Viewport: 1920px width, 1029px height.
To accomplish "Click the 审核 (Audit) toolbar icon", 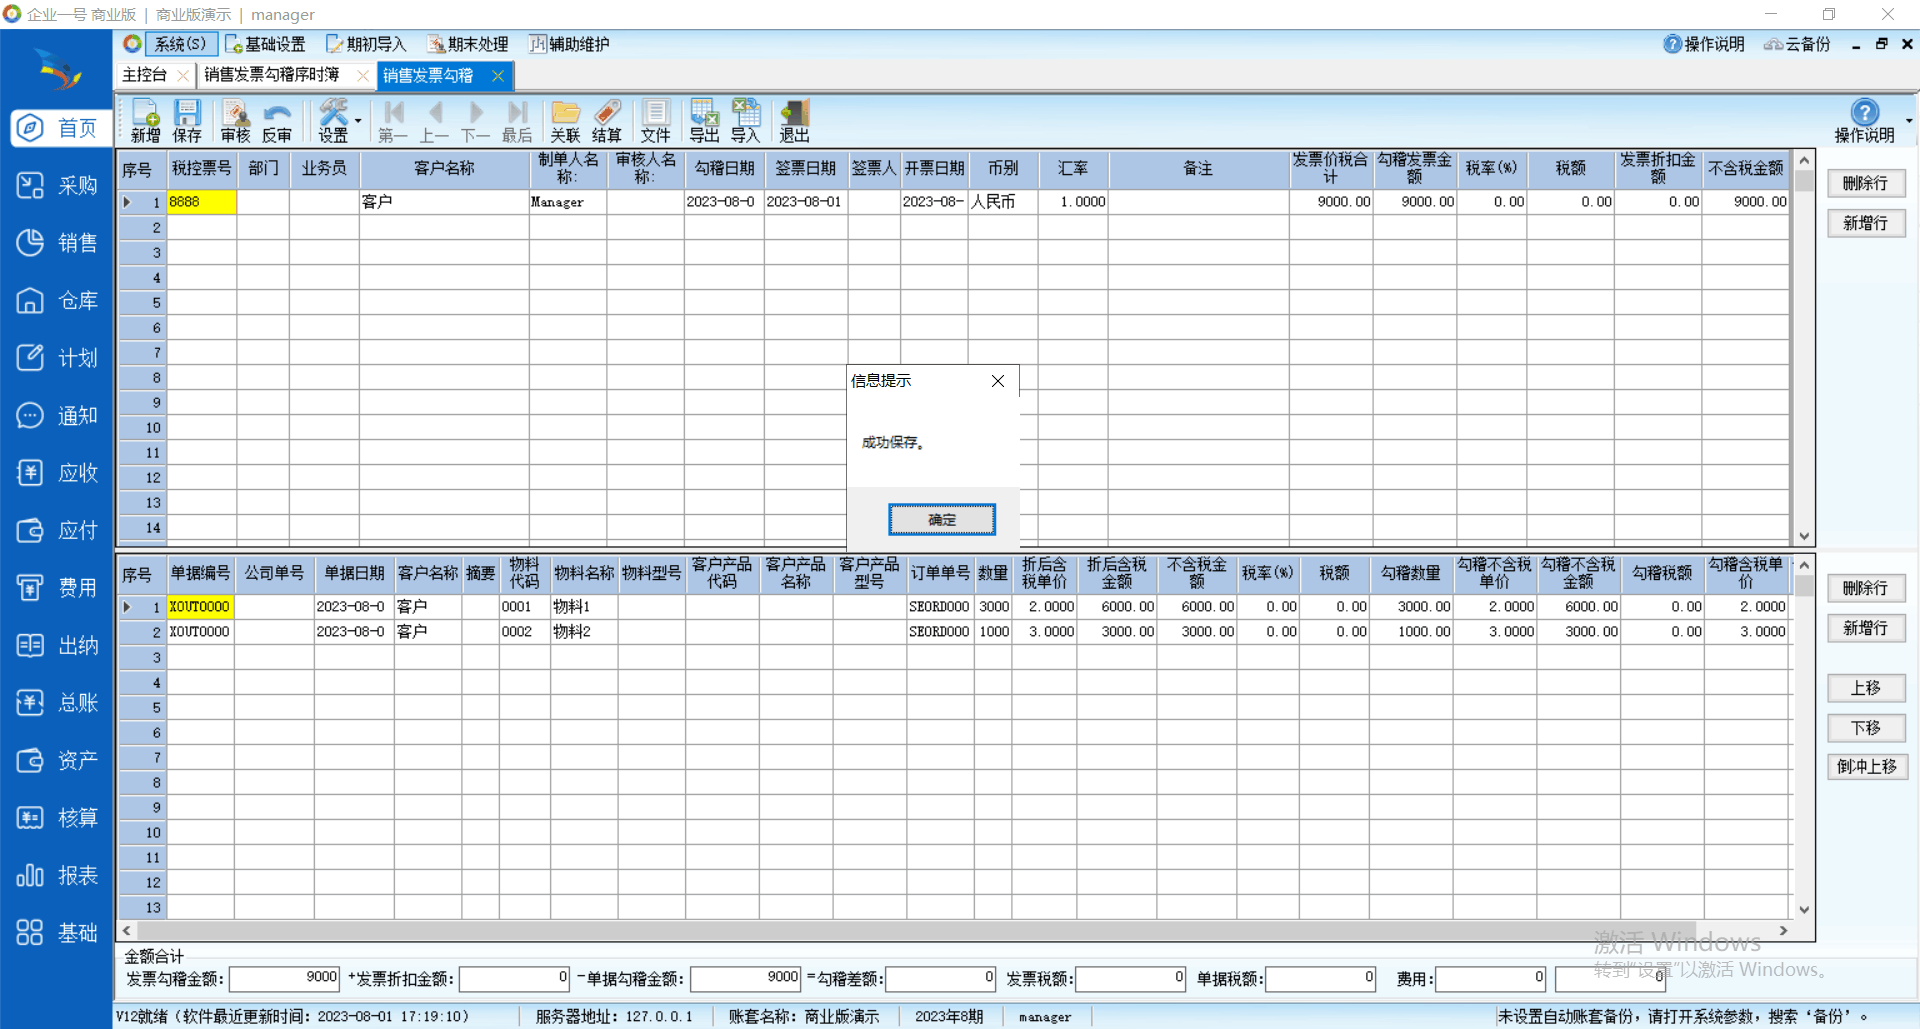I will click(x=236, y=121).
